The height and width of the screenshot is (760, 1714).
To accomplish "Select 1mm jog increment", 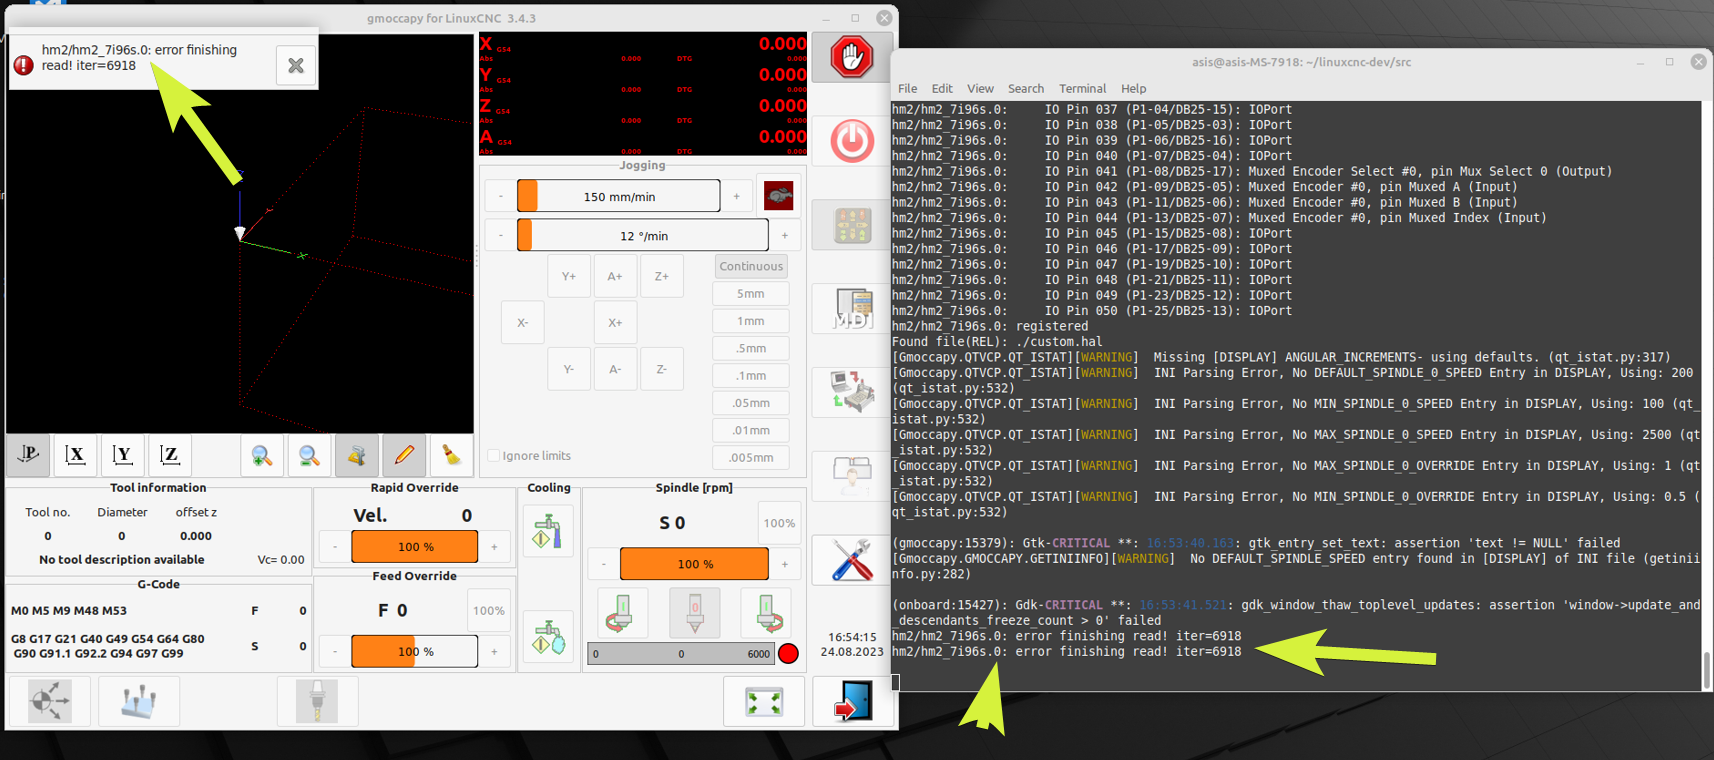I will (751, 321).
